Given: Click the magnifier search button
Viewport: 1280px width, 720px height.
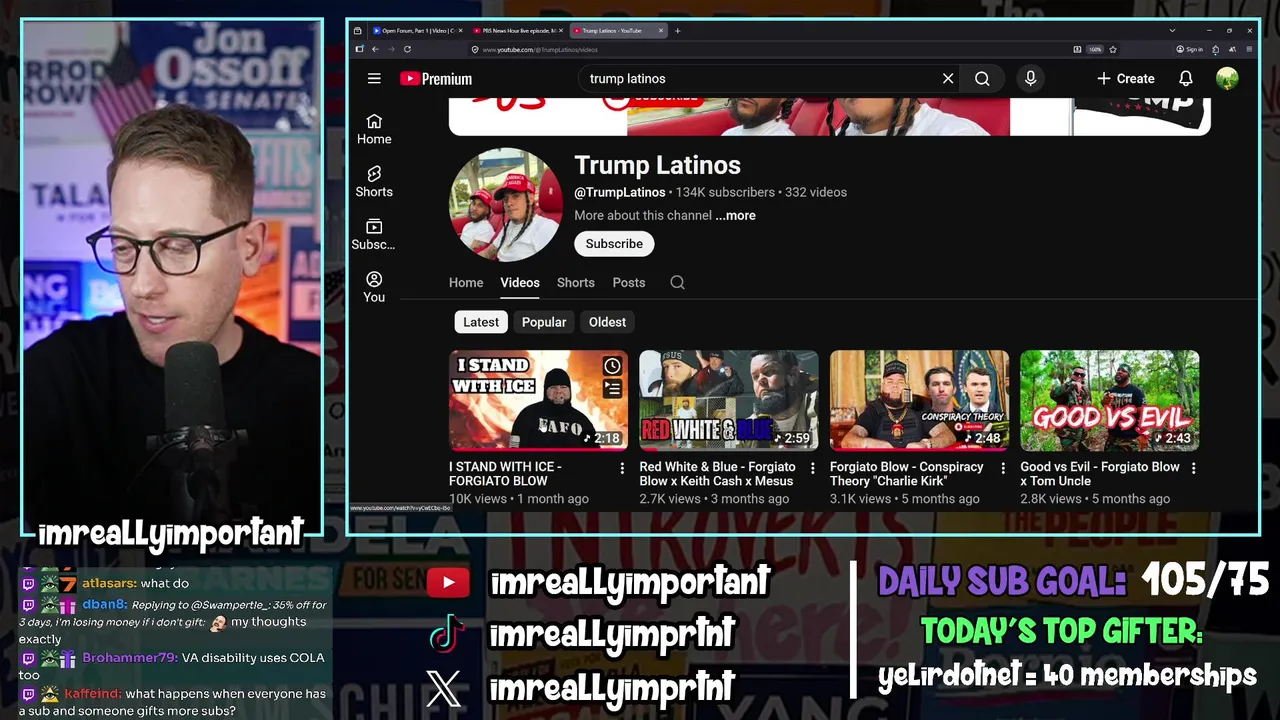Looking at the screenshot, I should click(x=982, y=78).
